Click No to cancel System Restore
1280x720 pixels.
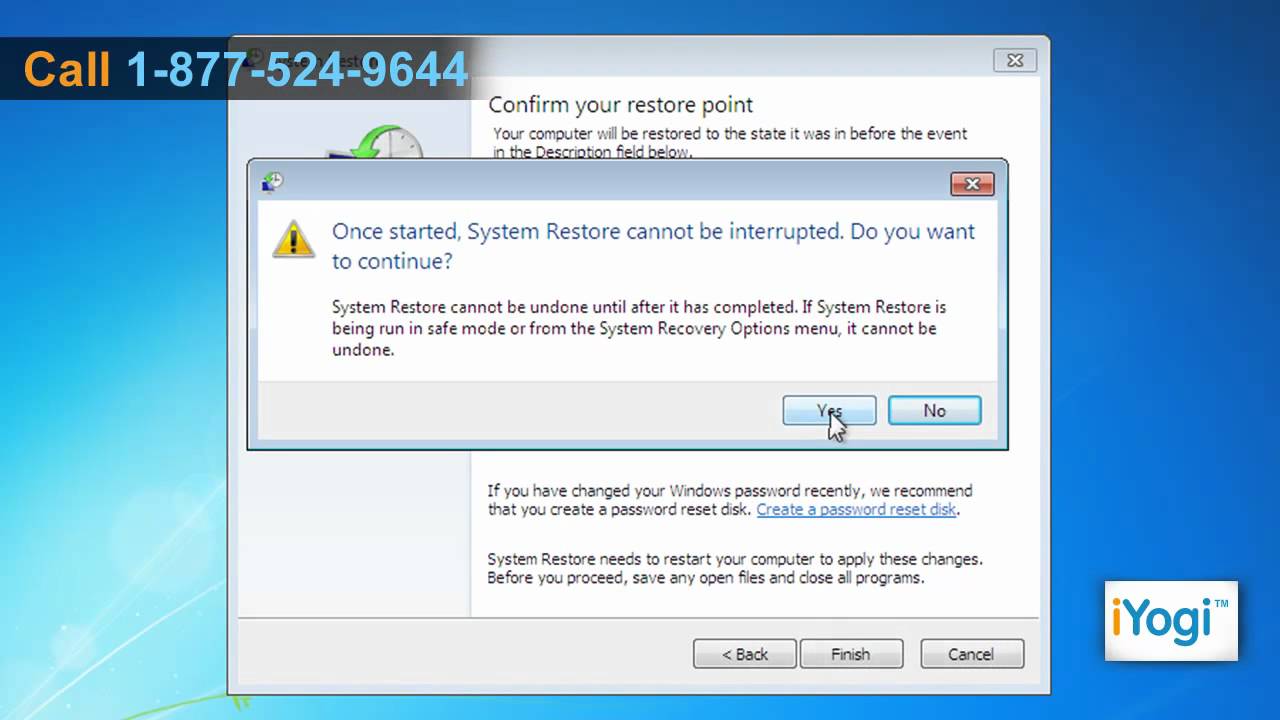click(934, 411)
